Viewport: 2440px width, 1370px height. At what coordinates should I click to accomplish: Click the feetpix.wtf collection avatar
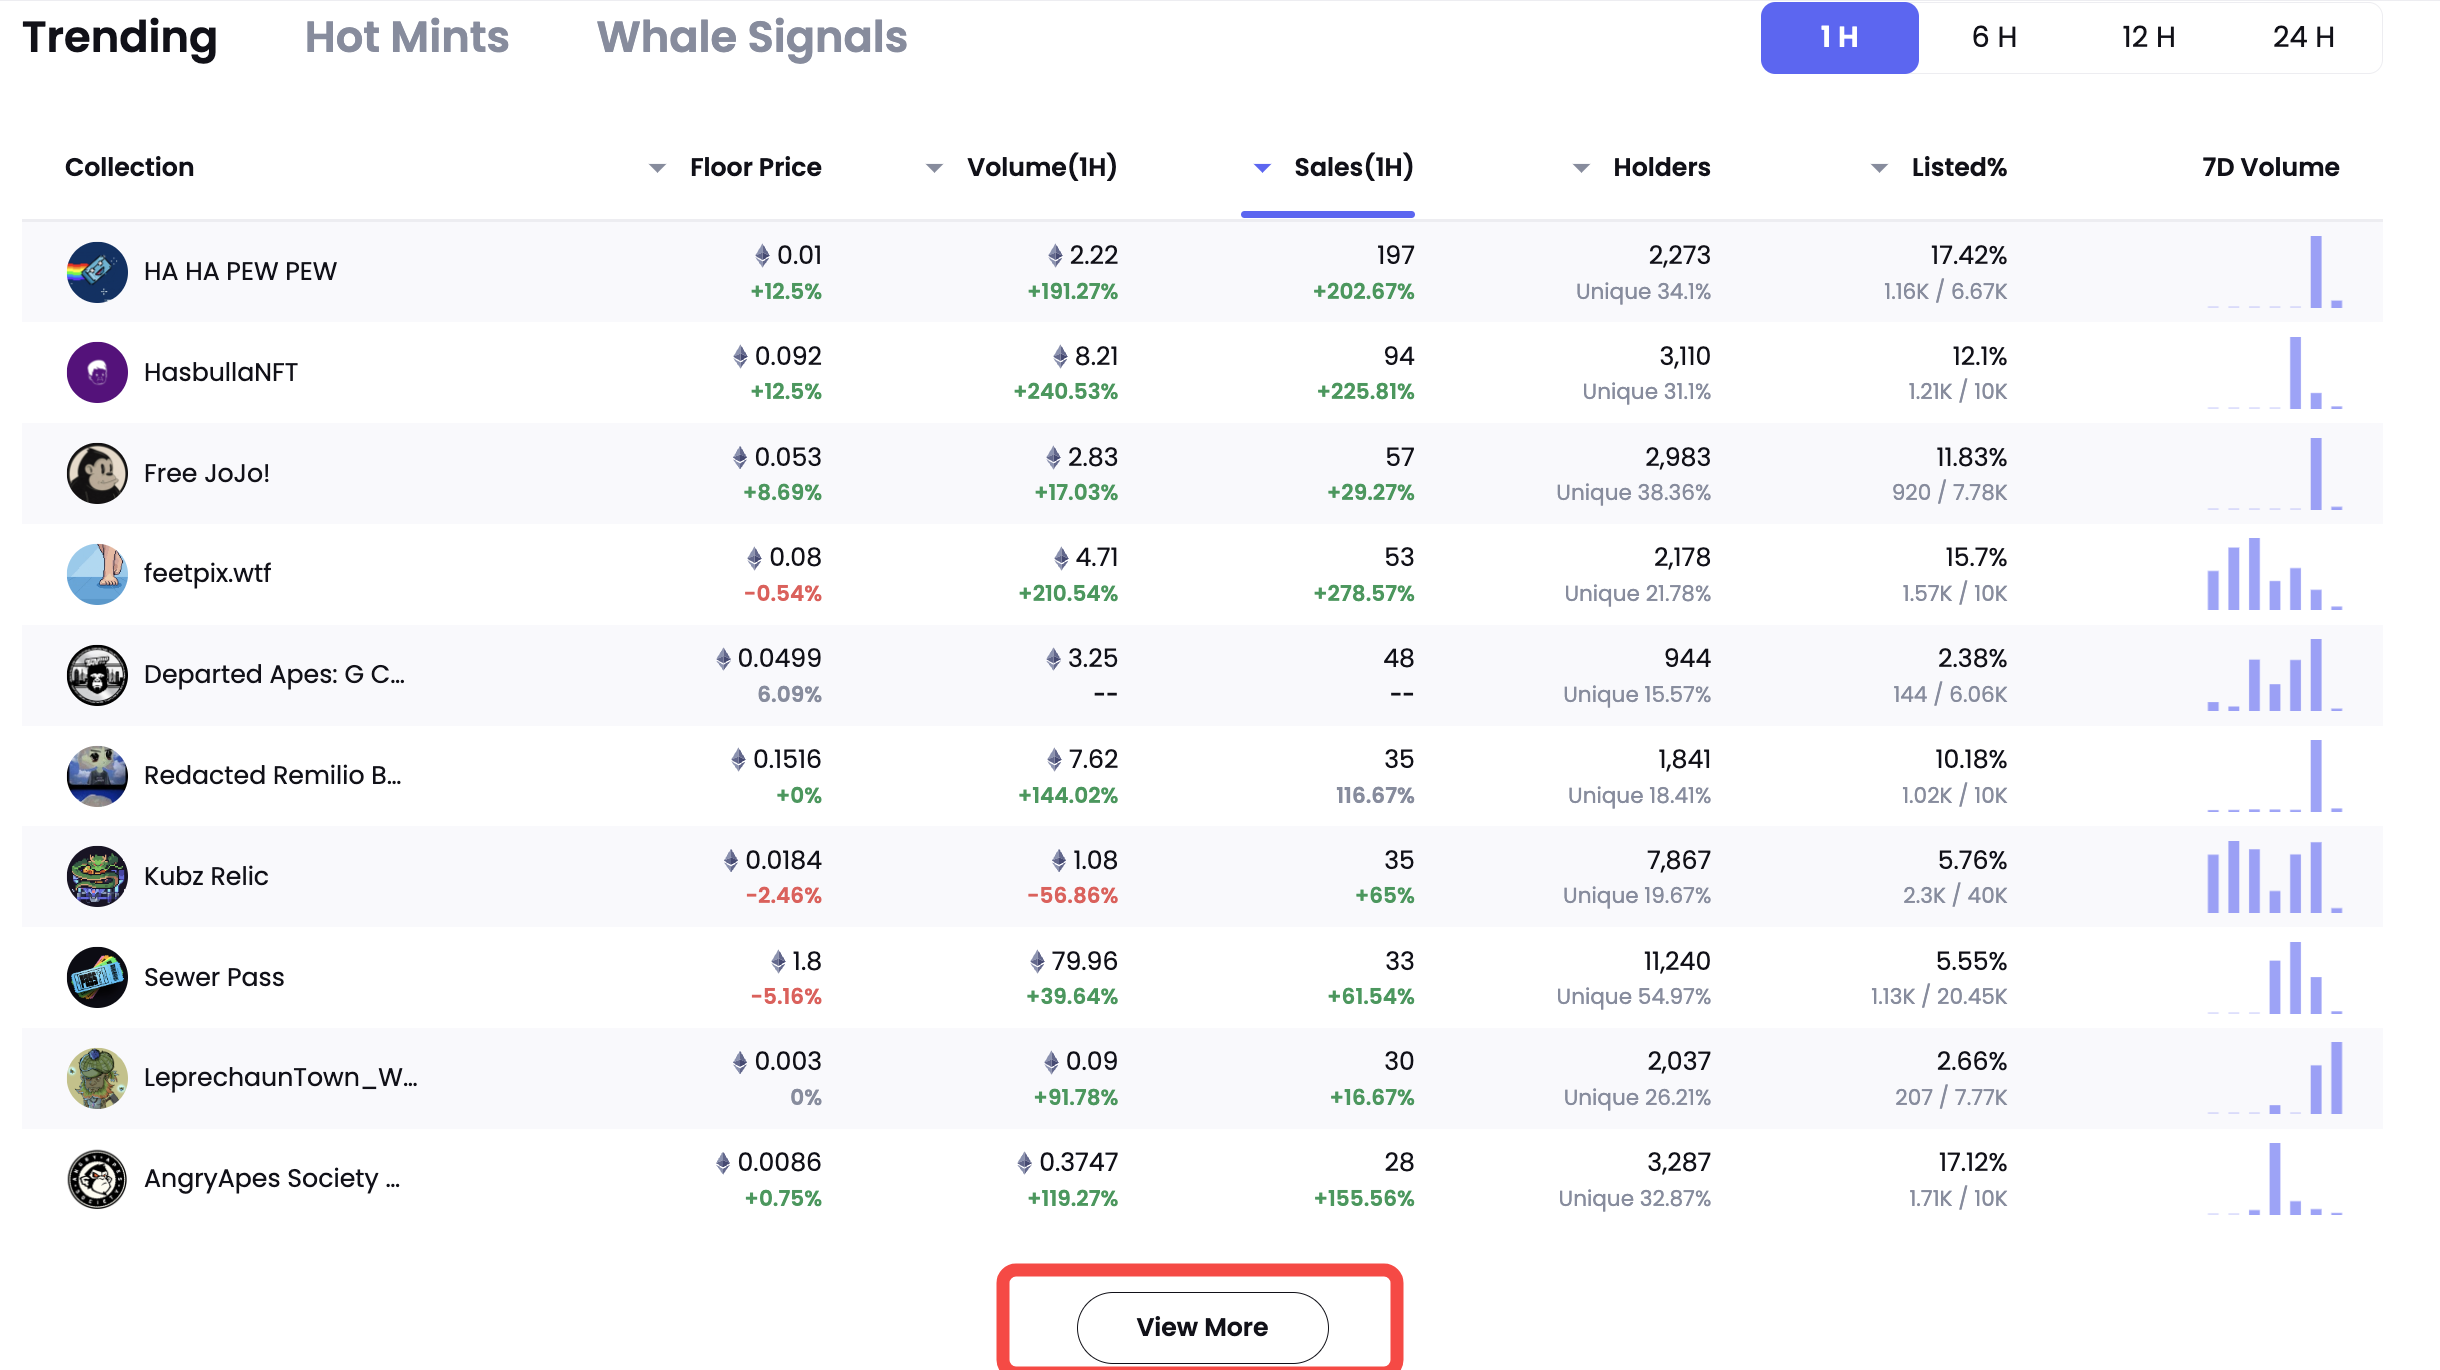tap(97, 574)
